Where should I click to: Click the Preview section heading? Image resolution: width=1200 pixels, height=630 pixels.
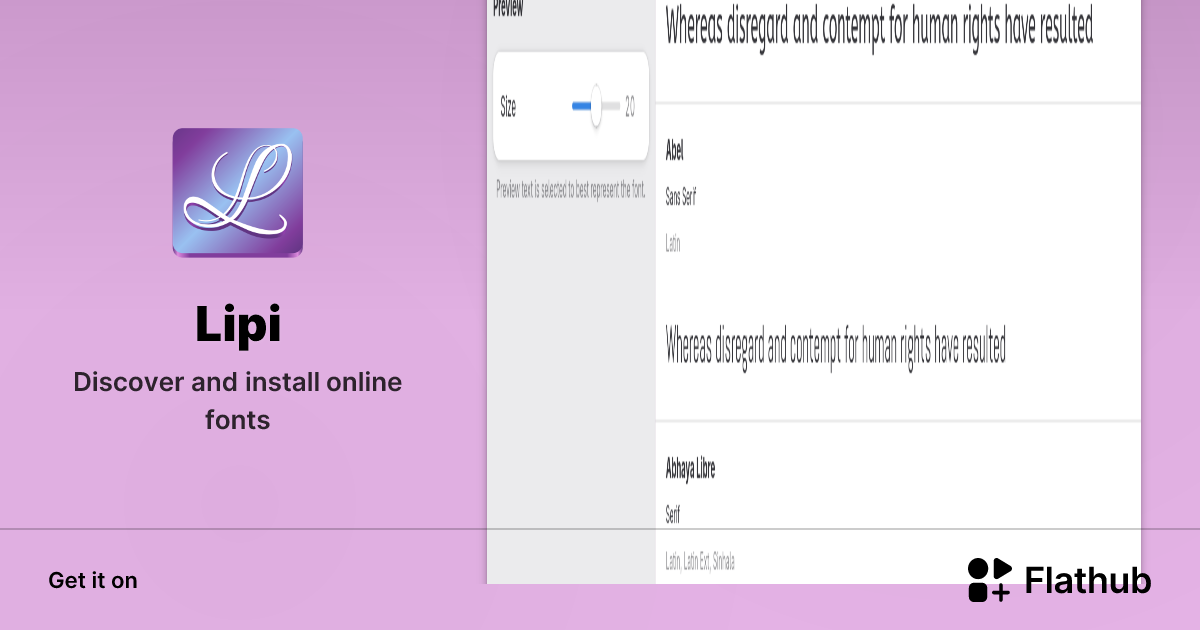pos(507,9)
